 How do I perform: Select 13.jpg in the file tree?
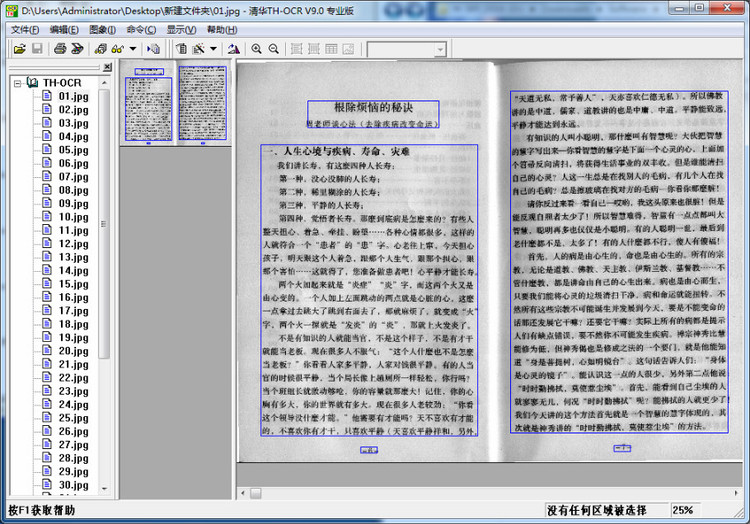74,257
